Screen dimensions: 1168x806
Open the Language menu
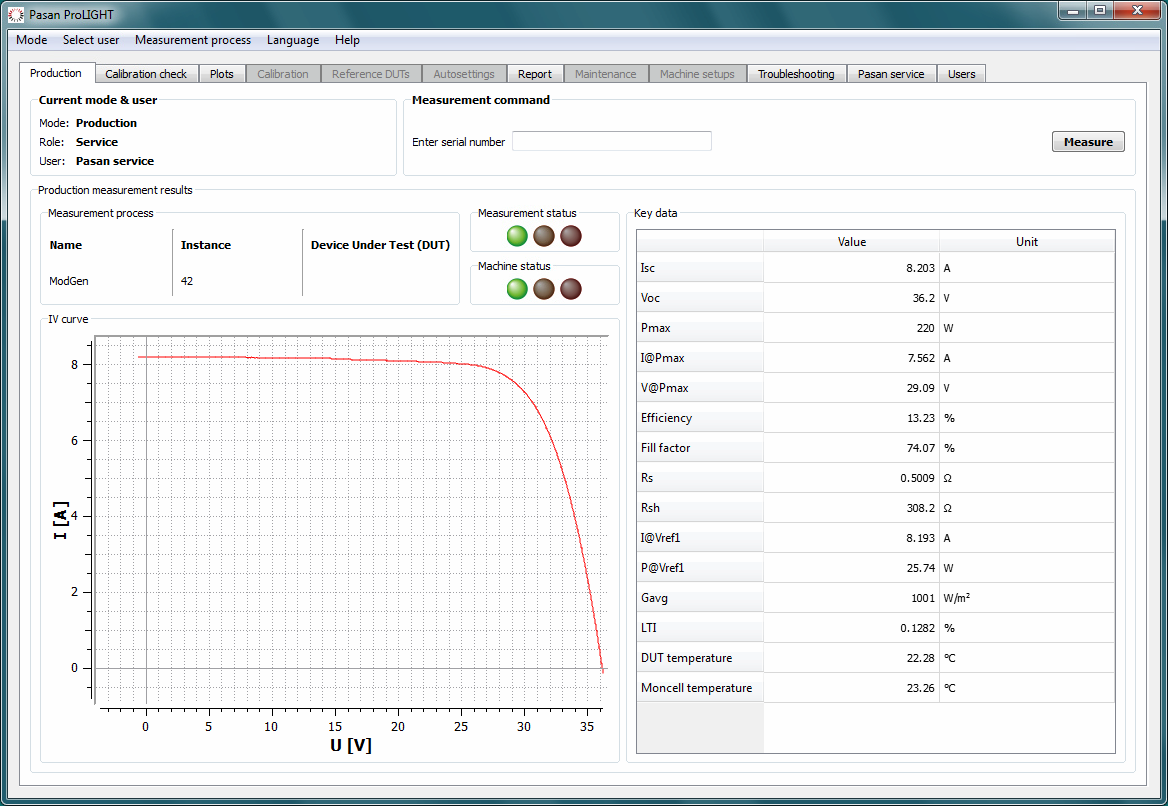coord(293,40)
